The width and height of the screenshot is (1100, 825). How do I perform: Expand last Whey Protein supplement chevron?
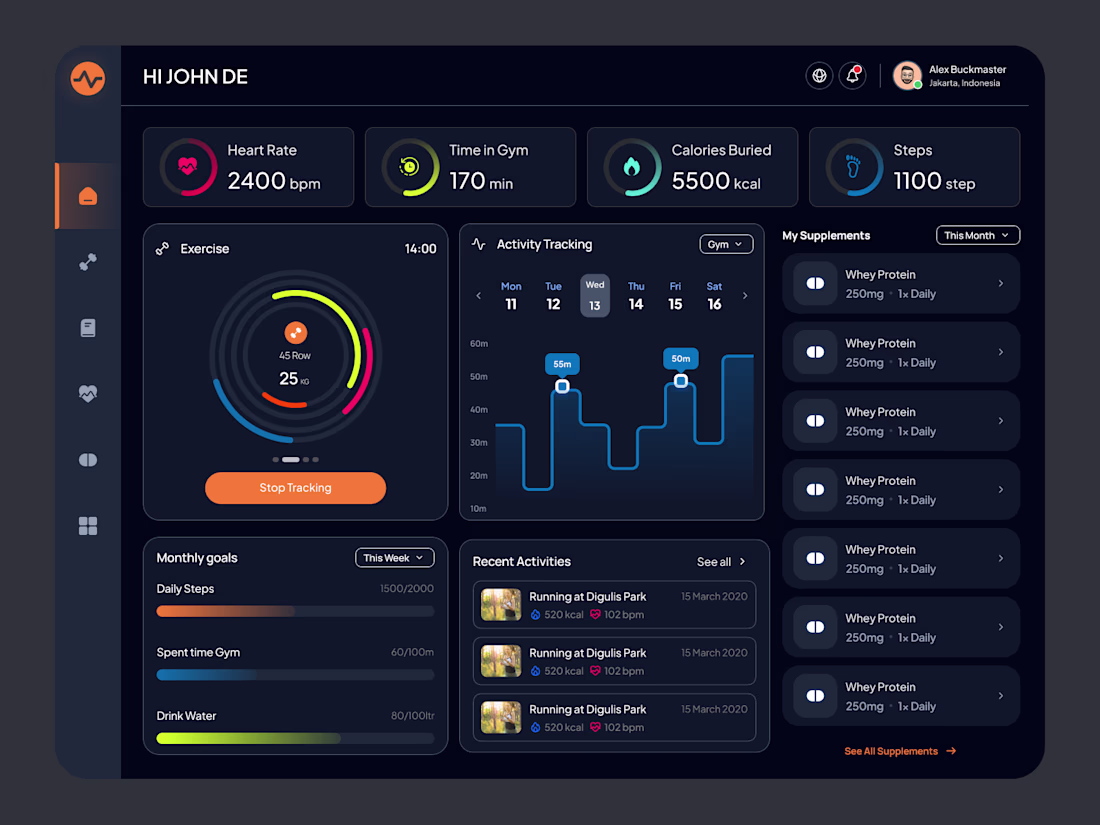[x=1001, y=696]
